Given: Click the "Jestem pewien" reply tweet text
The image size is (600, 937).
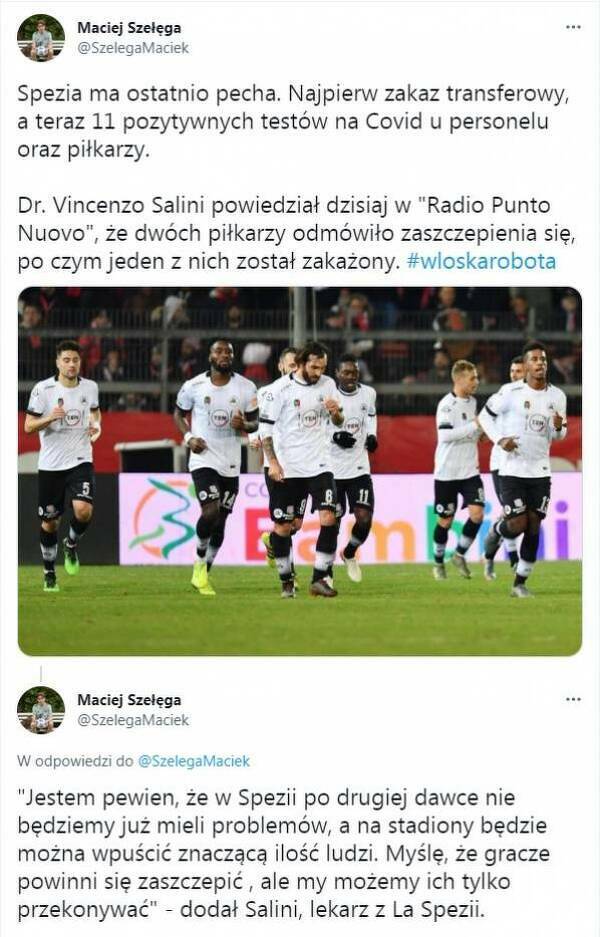Looking at the screenshot, I should pyautogui.click(x=283, y=853).
